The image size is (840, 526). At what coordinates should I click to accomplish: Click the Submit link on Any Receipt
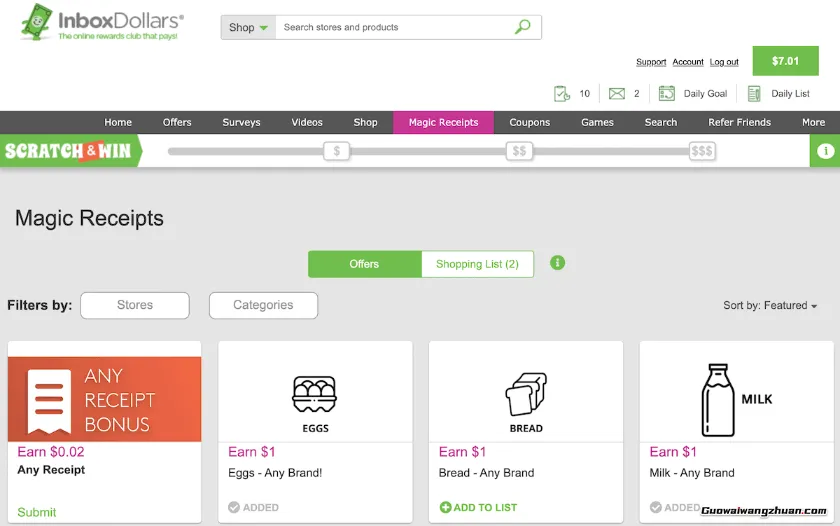click(37, 512)
